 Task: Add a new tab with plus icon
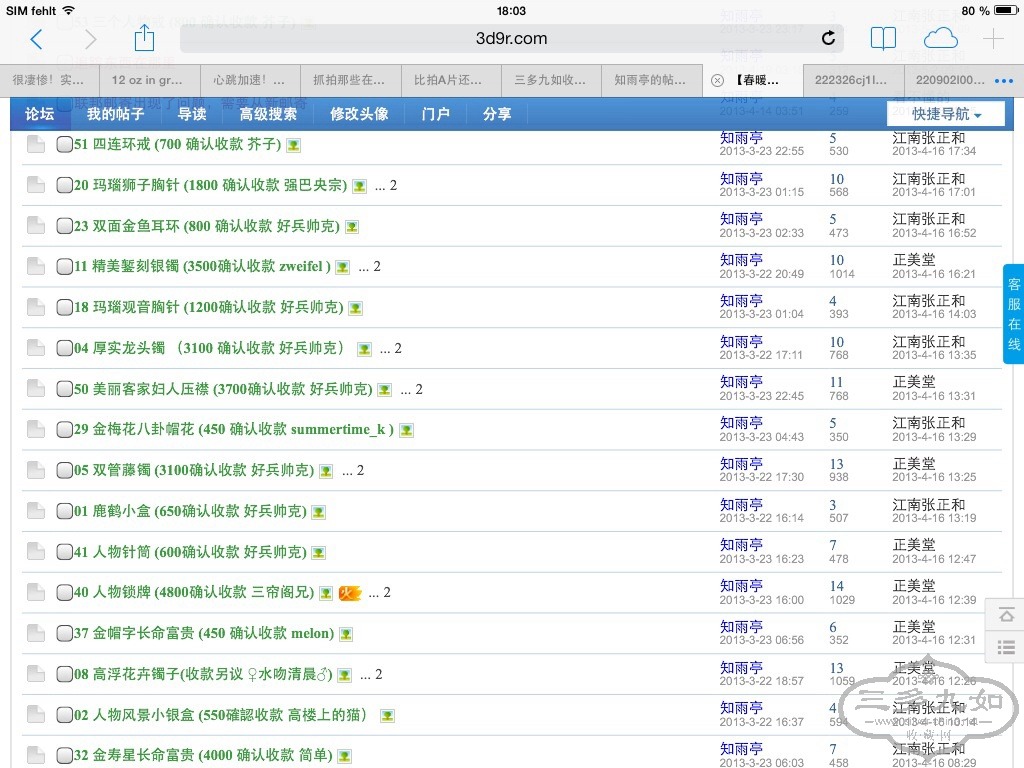click(993, 39)
